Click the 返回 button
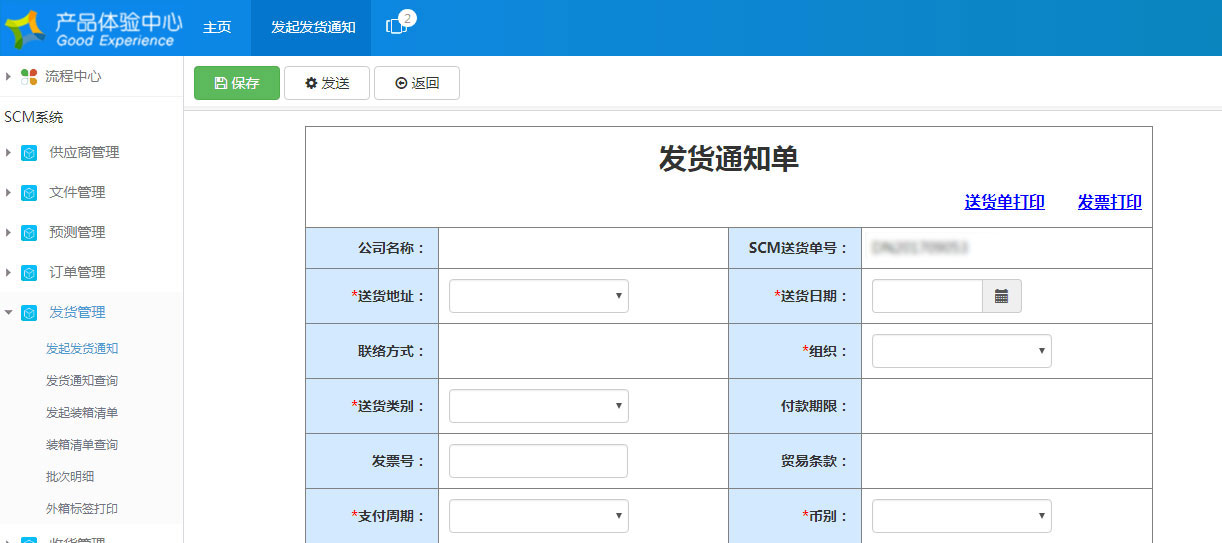The height and width of the screenshot is (543, 1222). (x=417, y=83)
